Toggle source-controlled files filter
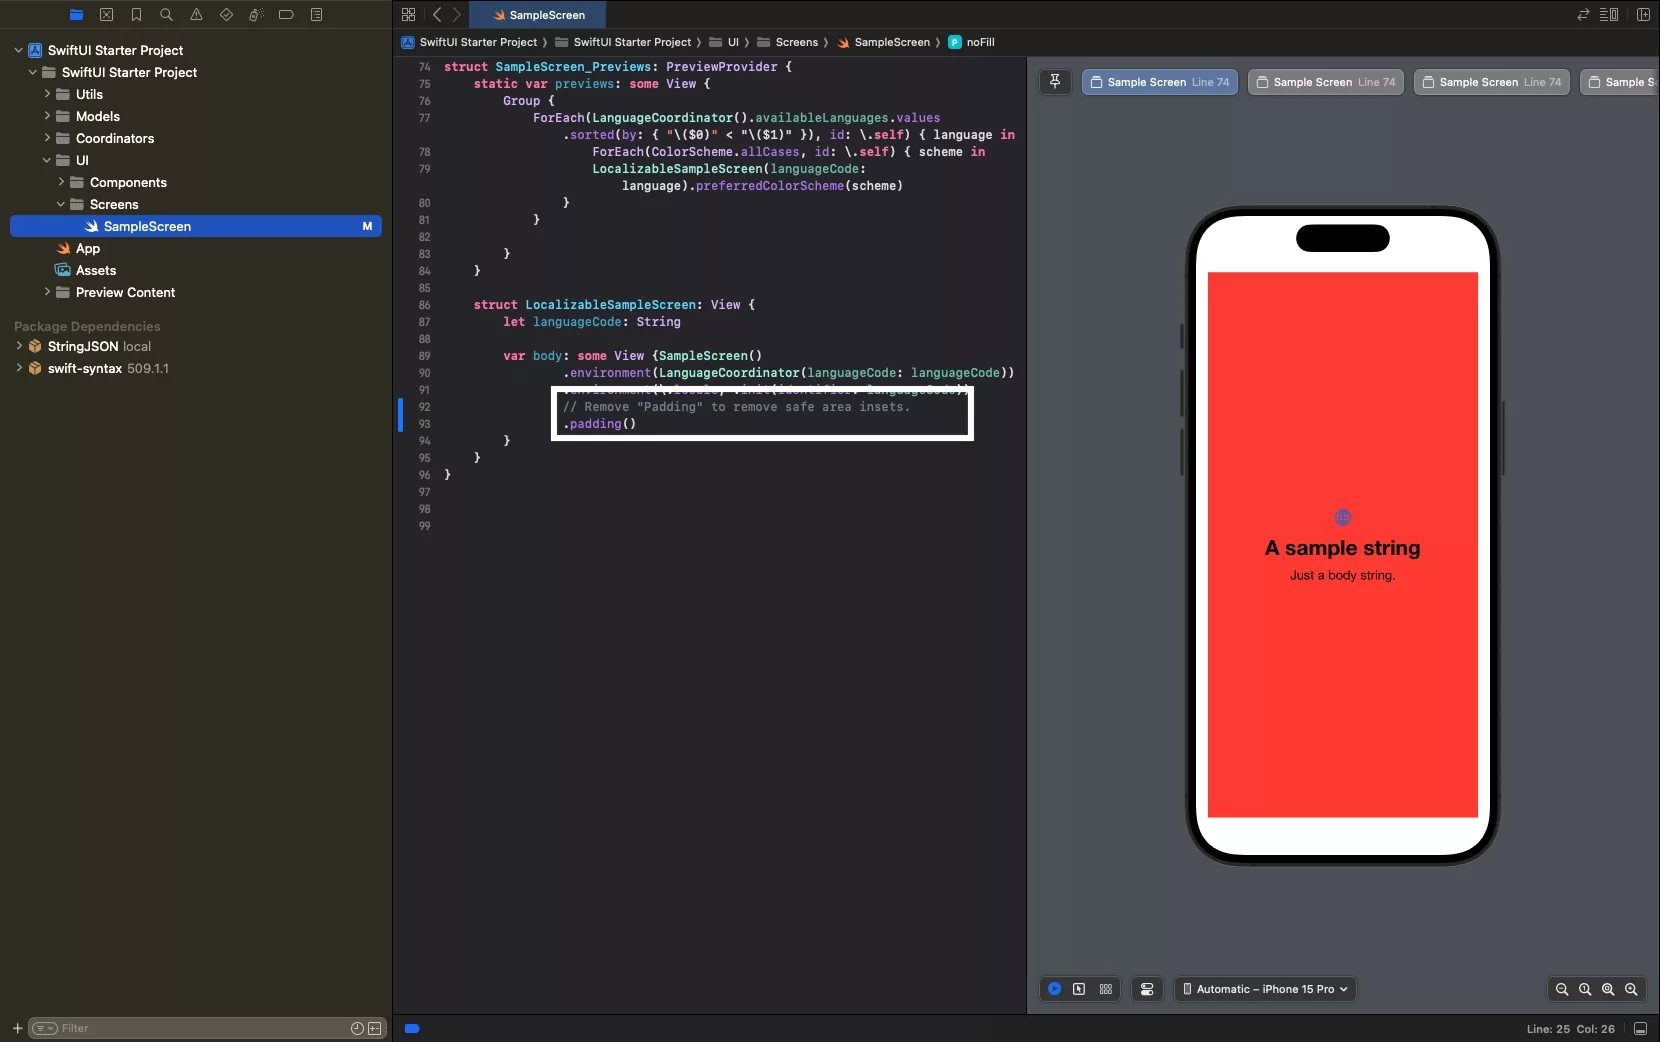This screenshot has width=1660, height=1042. coord(375,1028)
